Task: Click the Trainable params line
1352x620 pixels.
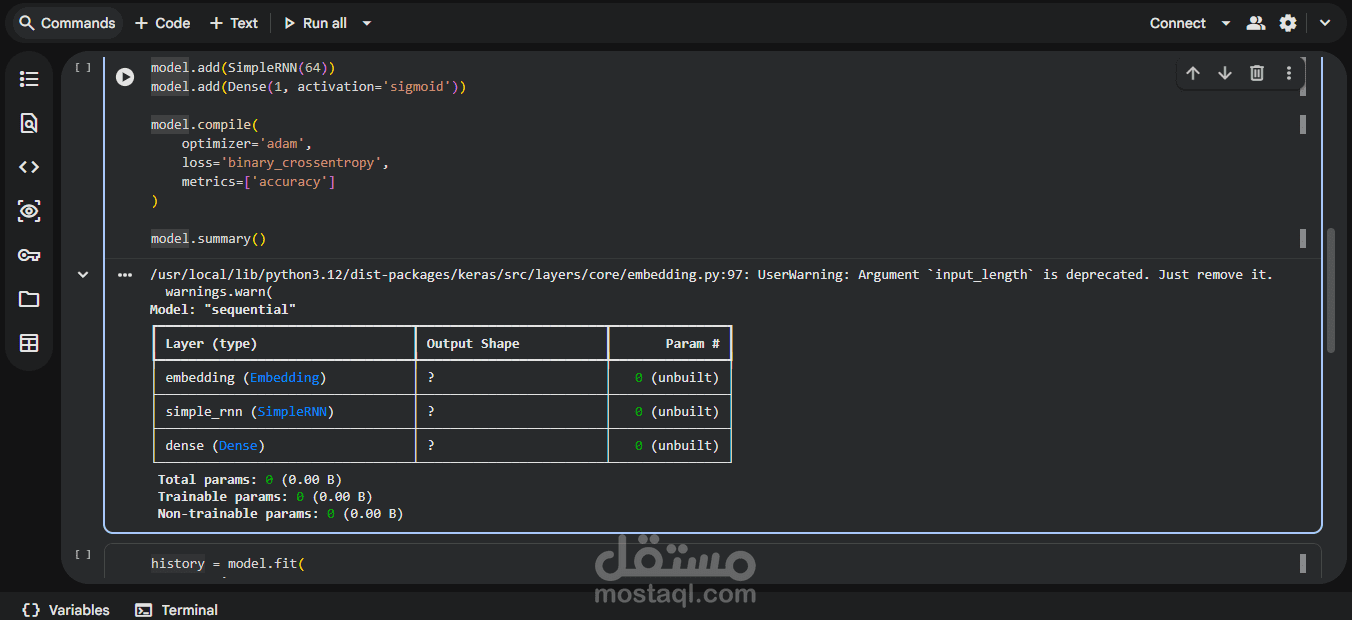Action: click(x=265, y=496)
